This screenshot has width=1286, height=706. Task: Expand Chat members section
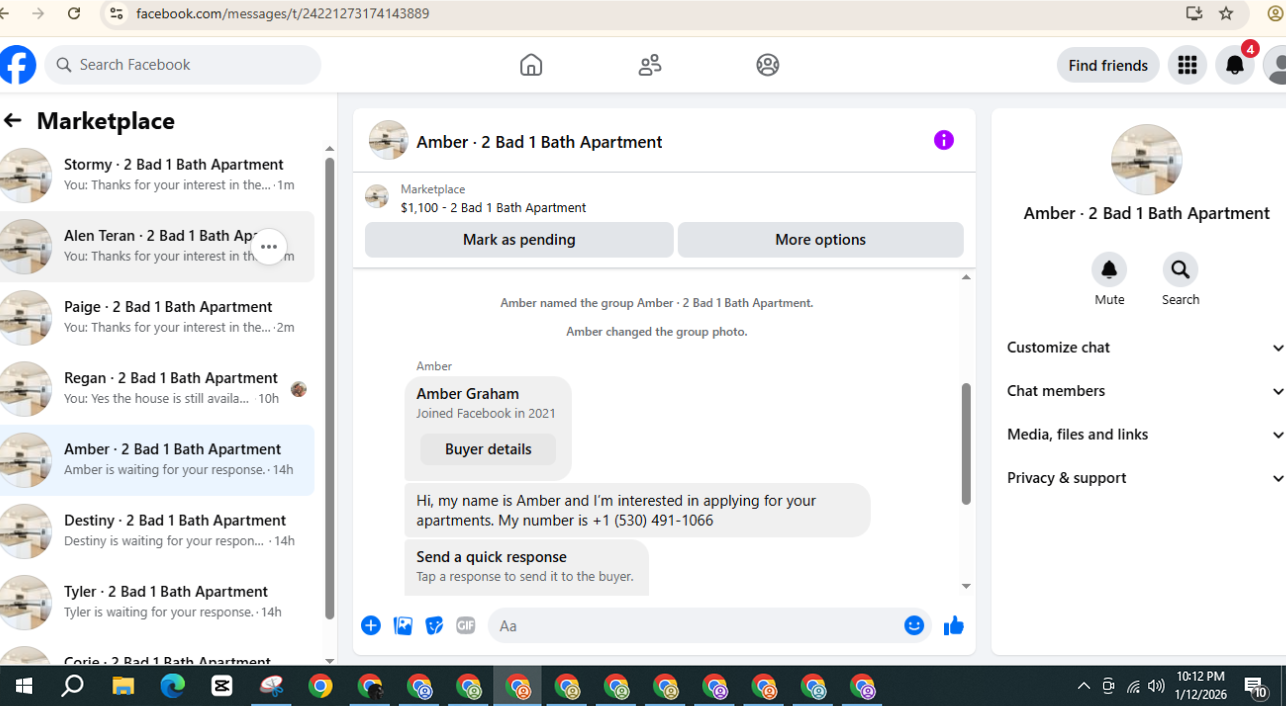pyautogui.click(x=1145, y=391)
